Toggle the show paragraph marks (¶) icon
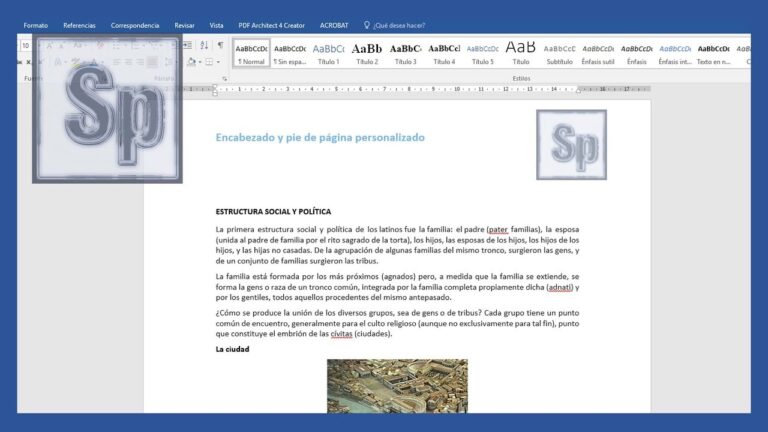The image size is (768, 432). 220,45
